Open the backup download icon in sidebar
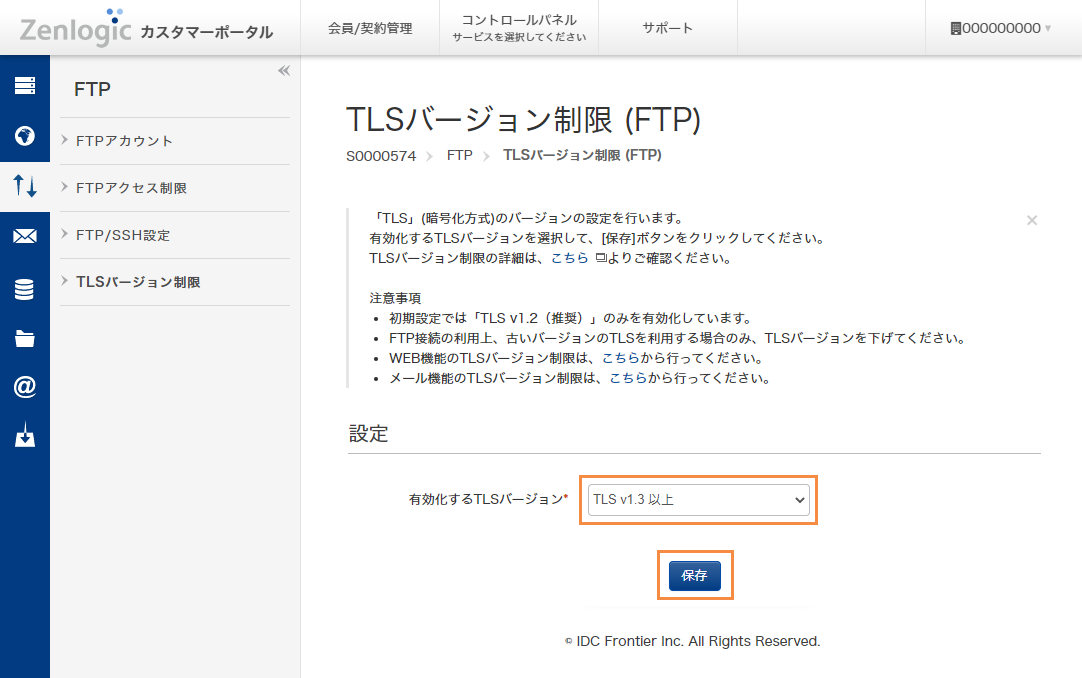The height and width of the screenshot is (678, 1082). [24, 437]
